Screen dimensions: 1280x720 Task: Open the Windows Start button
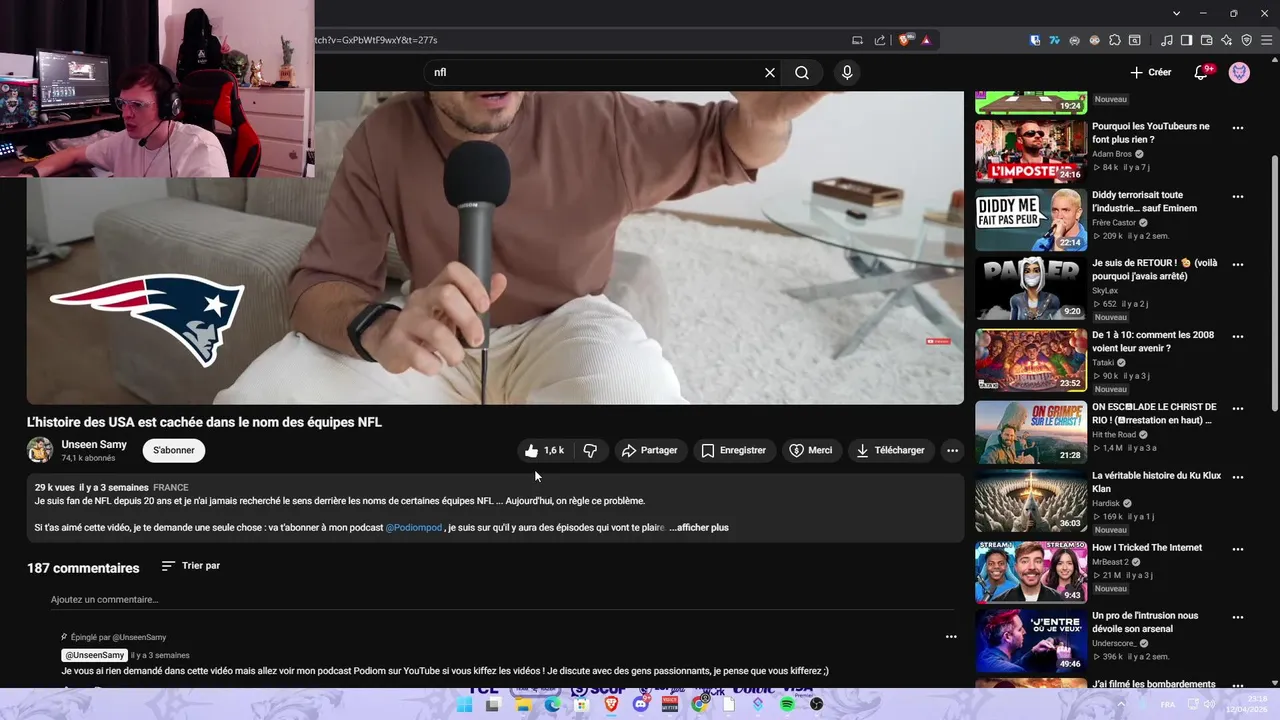[x=464, y=705]
